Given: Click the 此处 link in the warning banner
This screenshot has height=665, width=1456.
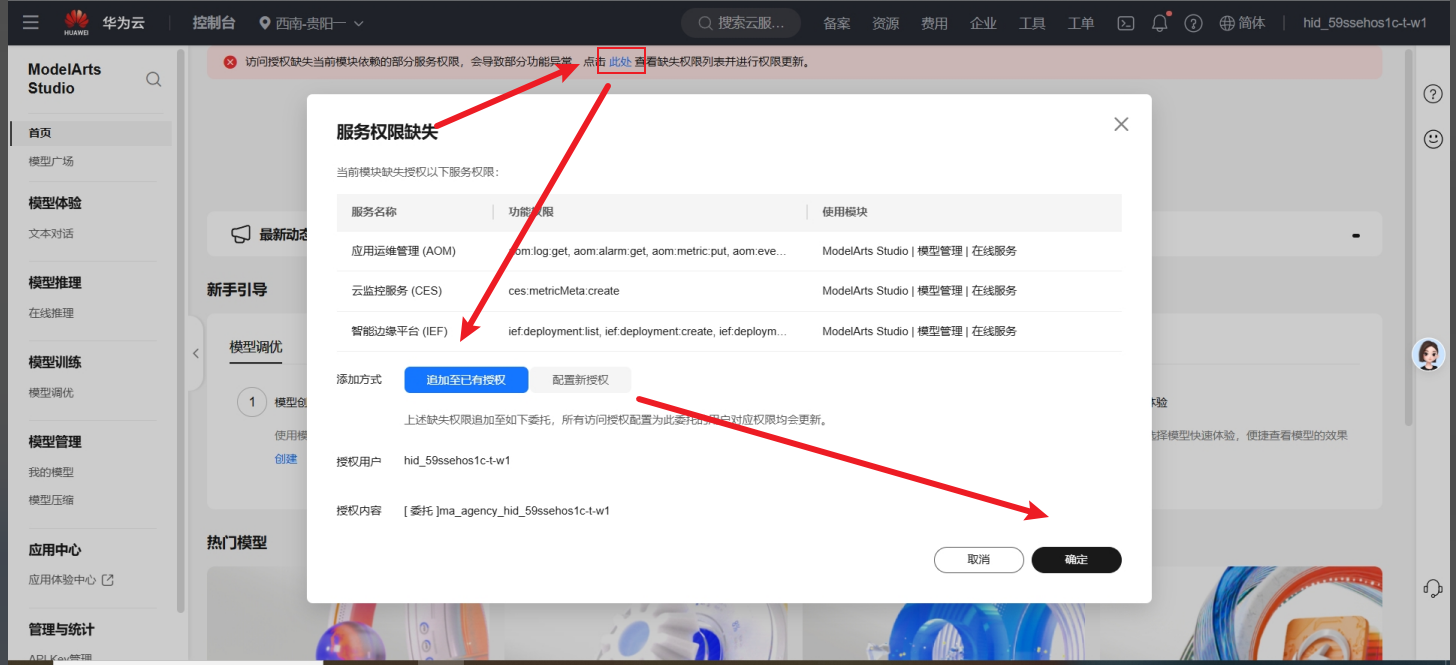Looking at the screenshot, I should pos(620,62).
